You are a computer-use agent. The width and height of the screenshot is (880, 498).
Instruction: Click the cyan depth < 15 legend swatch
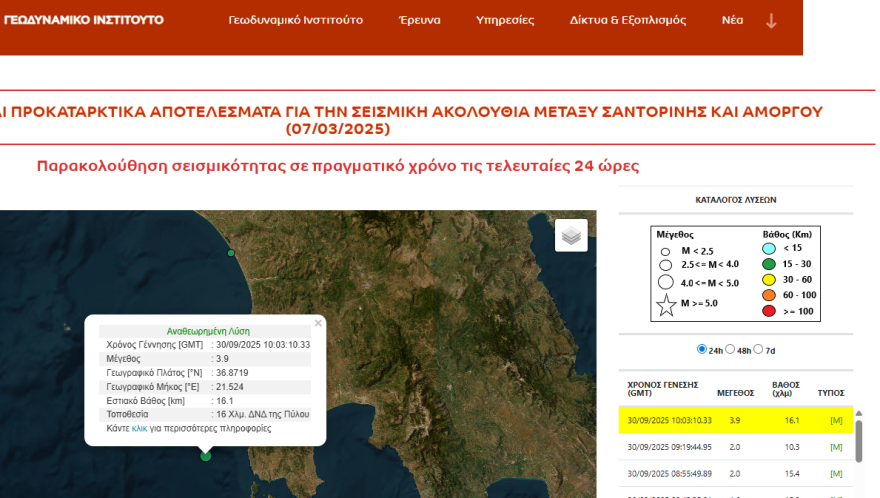click(769, 249)
